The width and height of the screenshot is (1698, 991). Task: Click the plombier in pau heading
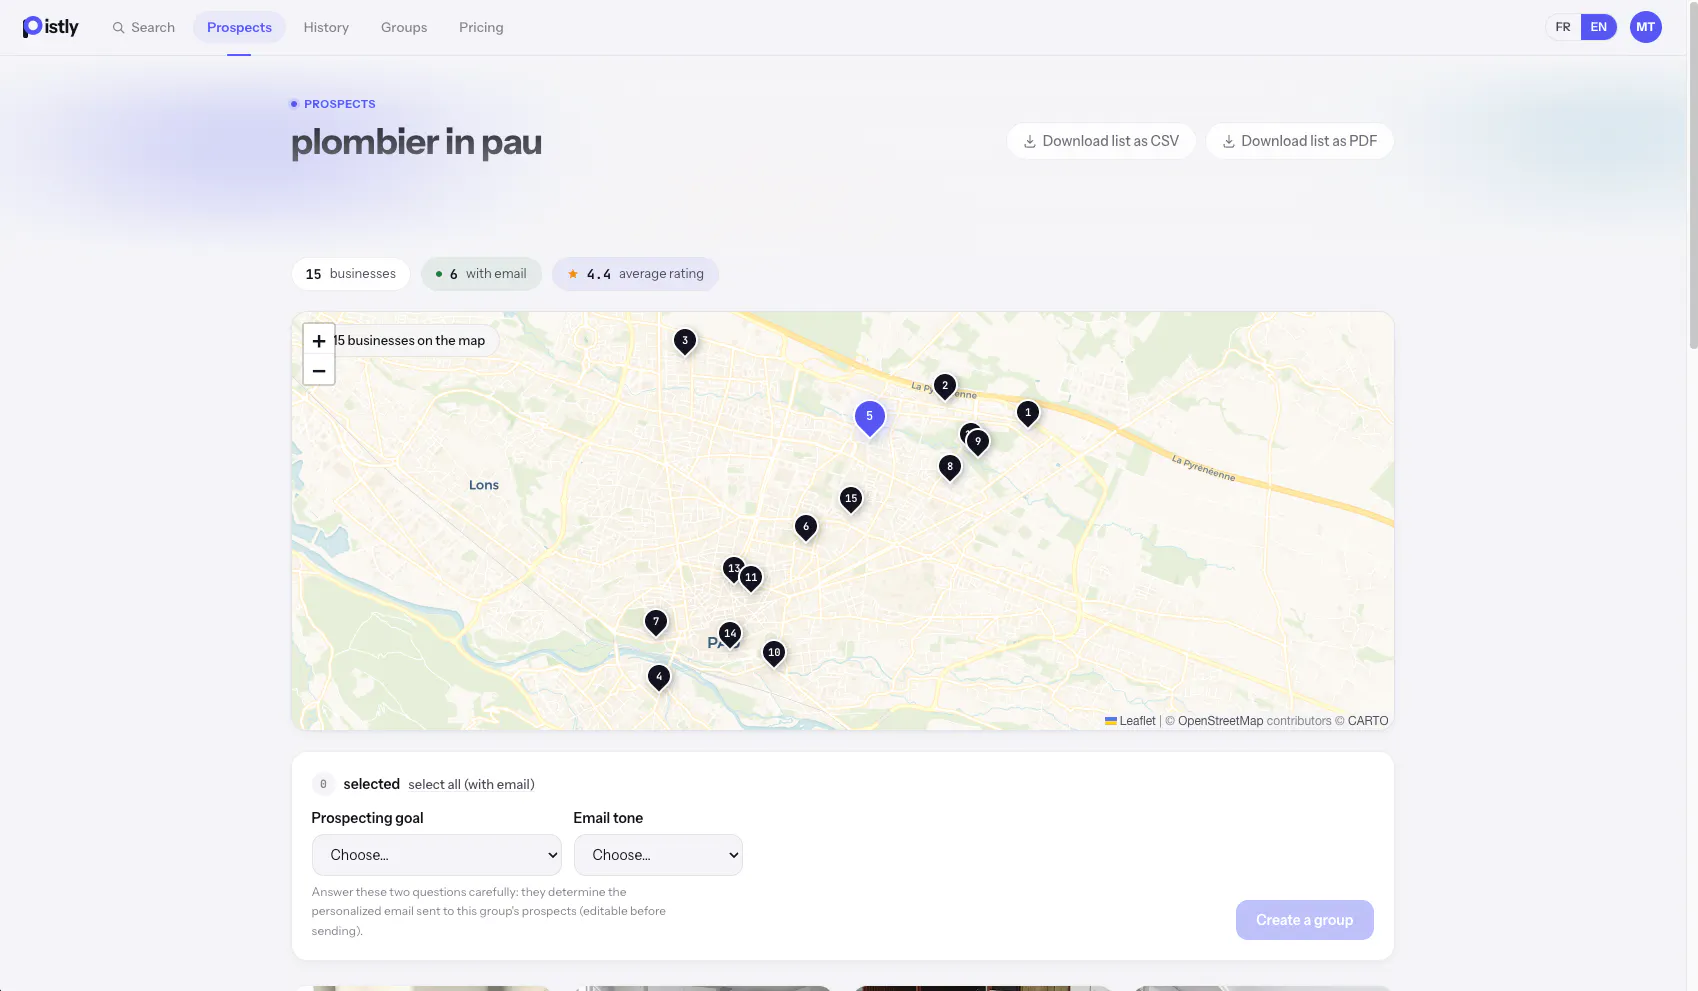[416, 142]
